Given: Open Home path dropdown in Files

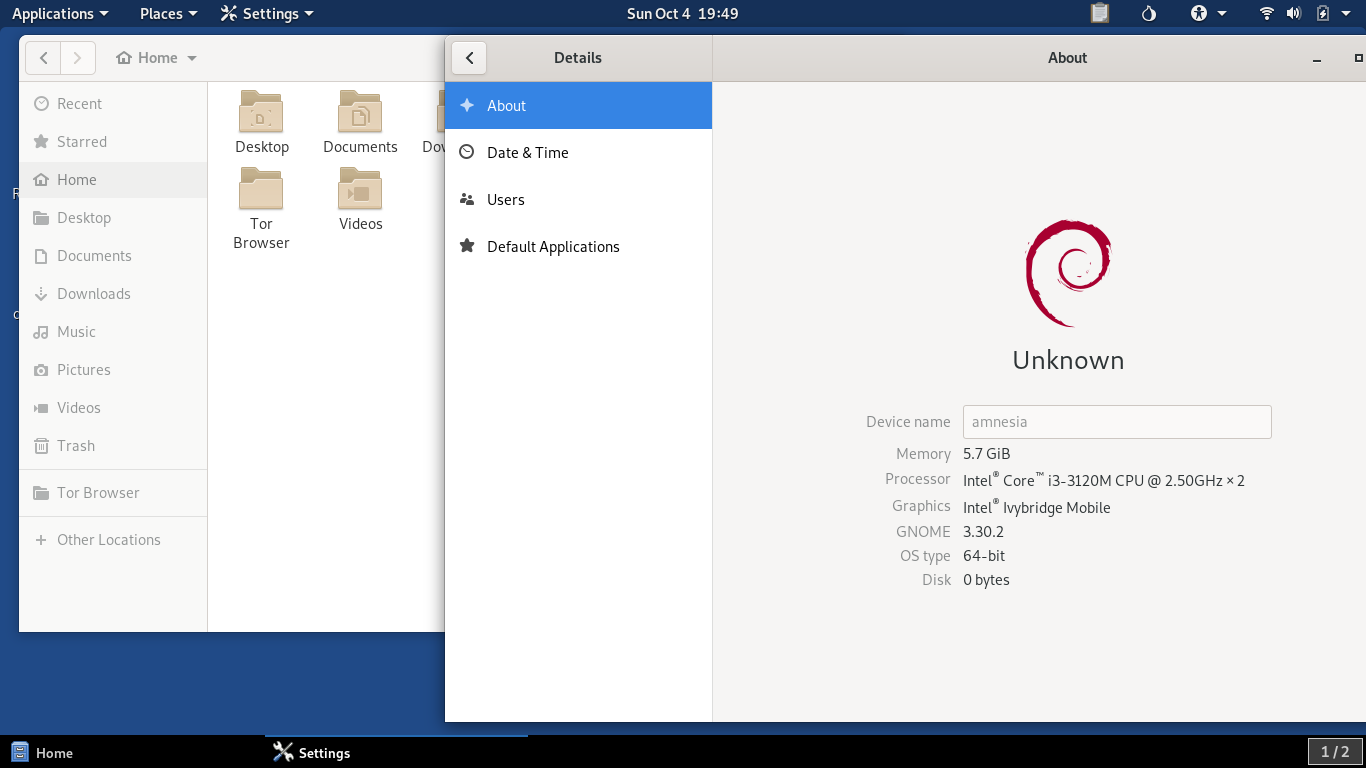Looking at the screenshot, I should pyautogui.click(x=157, y=58).
